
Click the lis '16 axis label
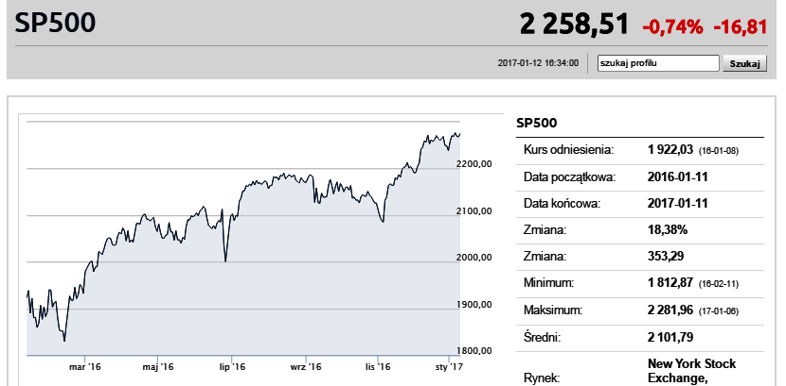[x=377, y=367]
